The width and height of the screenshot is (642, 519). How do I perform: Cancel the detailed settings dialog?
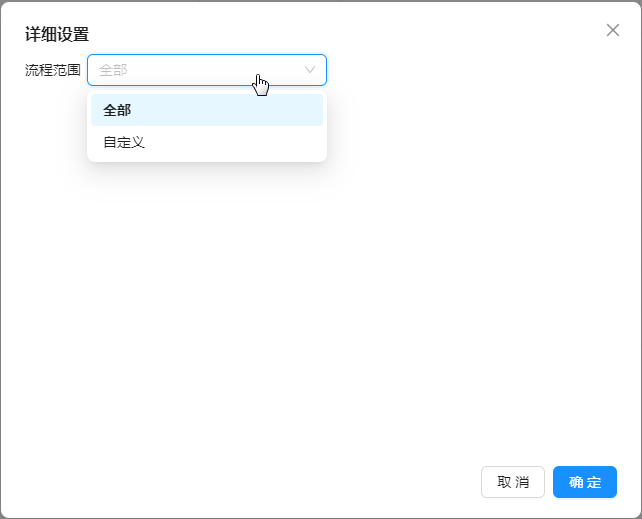tap(513, 482)
